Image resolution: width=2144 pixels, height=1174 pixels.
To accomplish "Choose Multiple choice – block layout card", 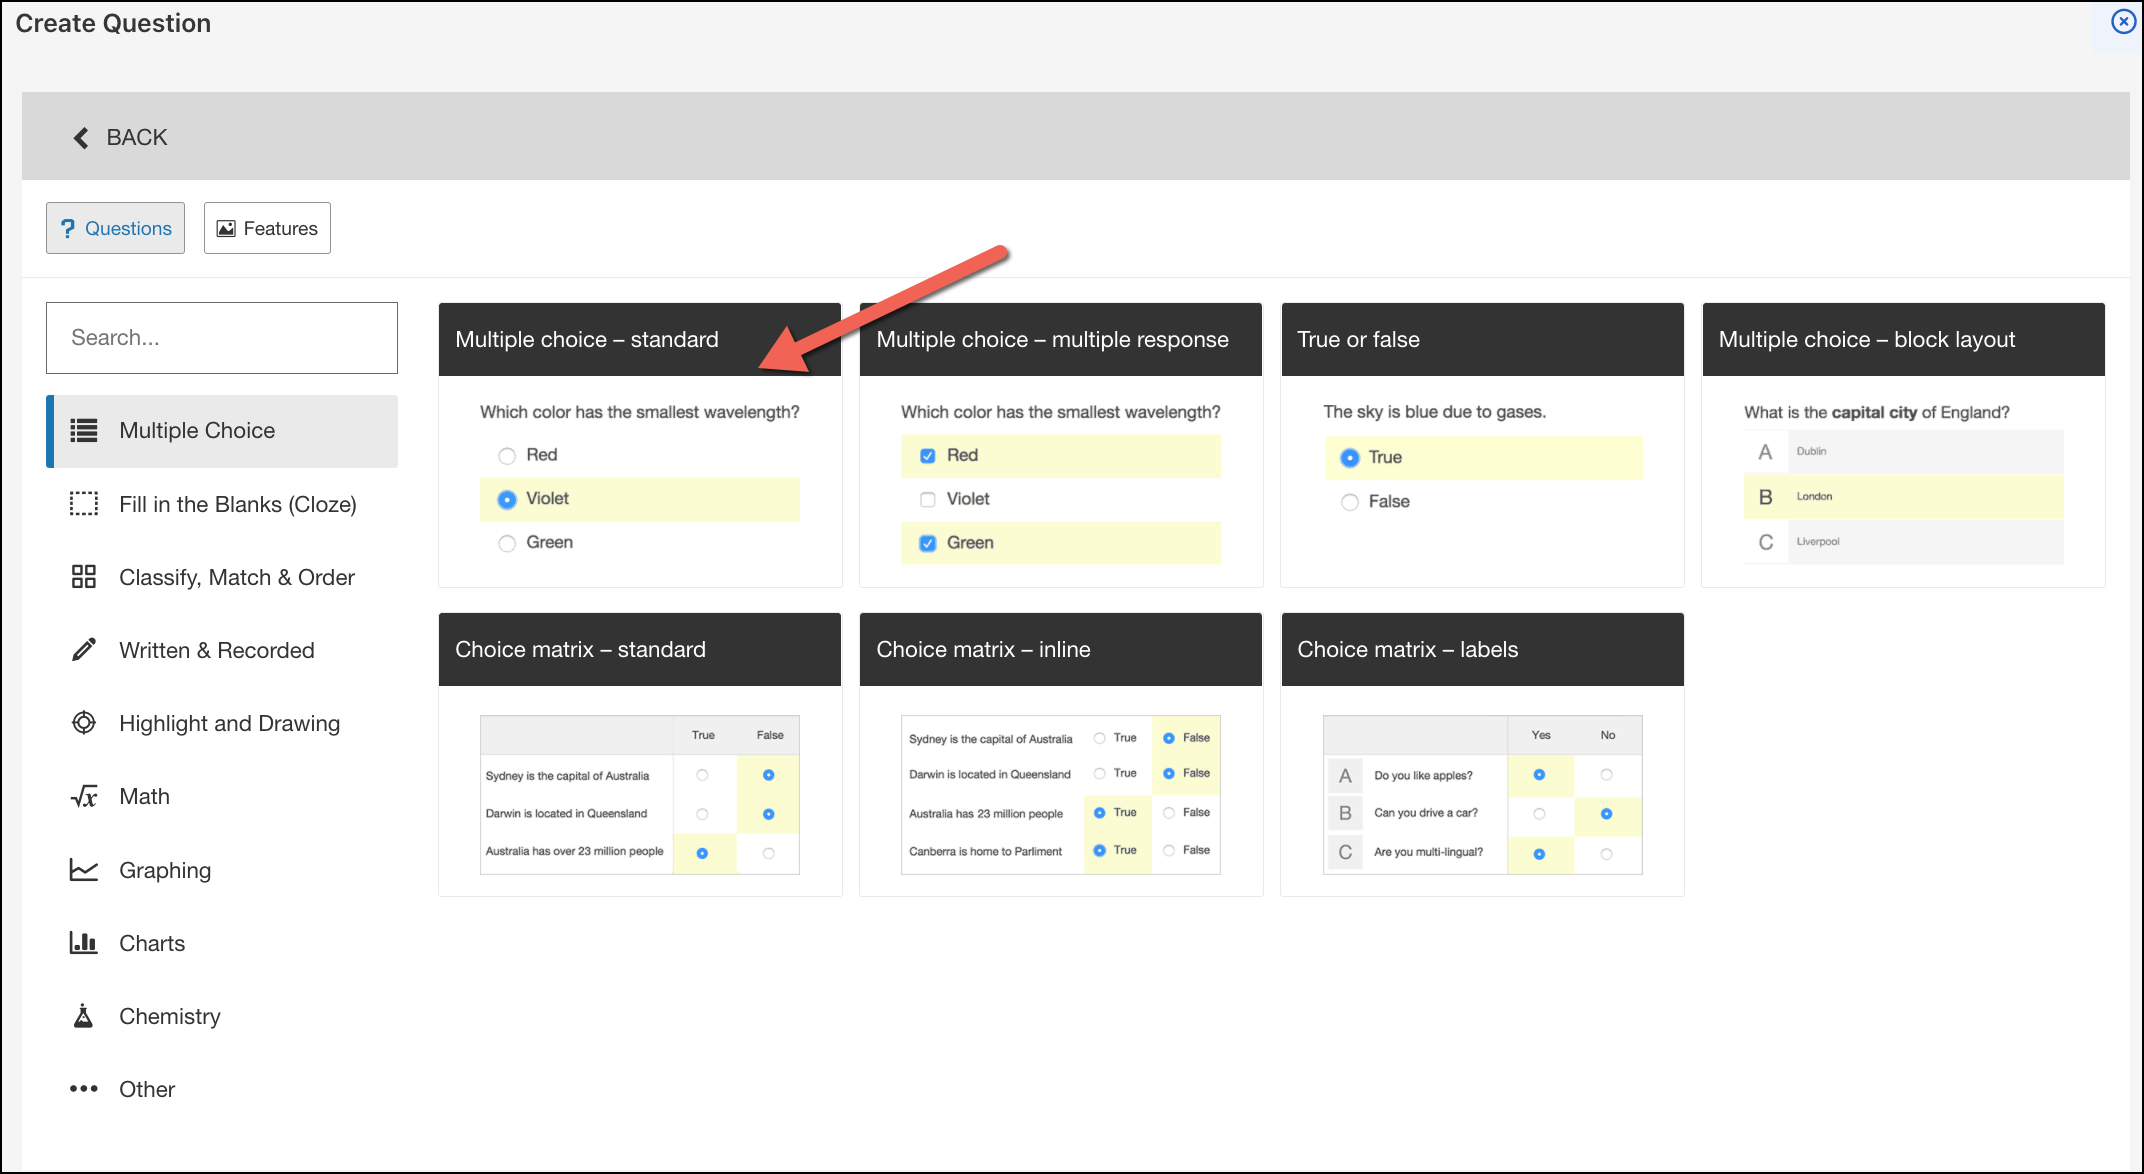I will coord(1903,445).
